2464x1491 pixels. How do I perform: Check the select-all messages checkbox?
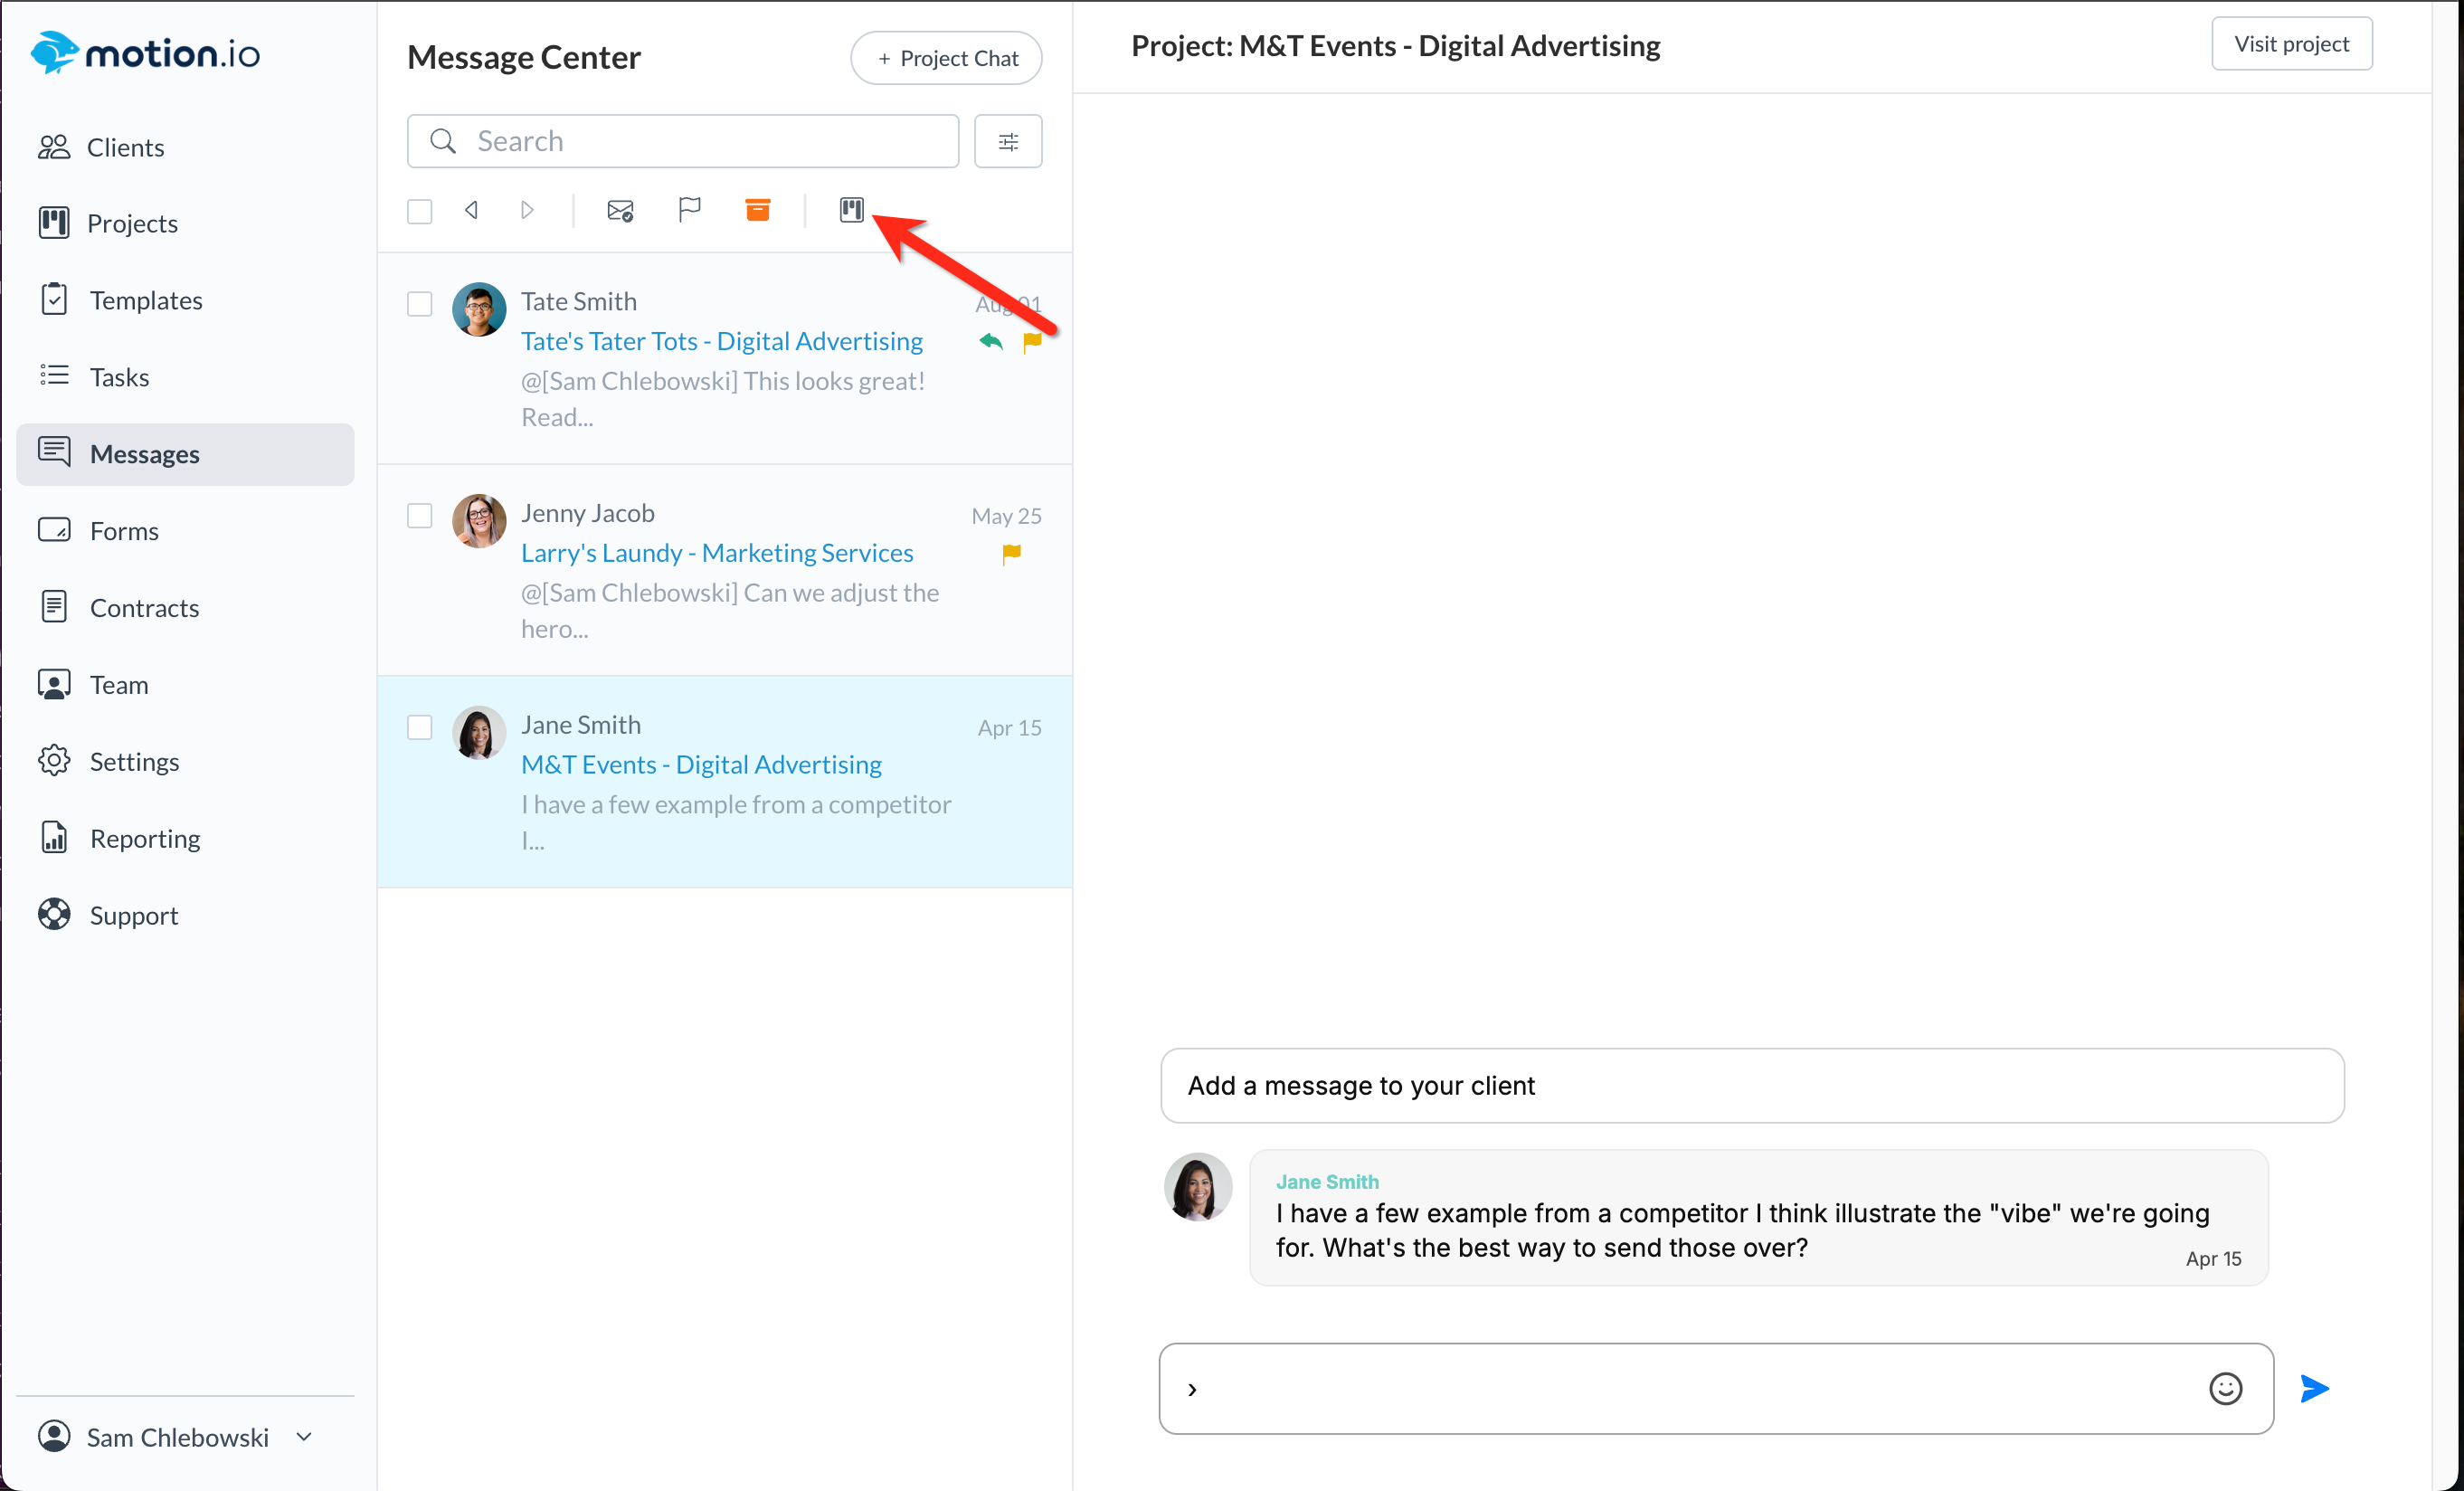click(420, 212)
